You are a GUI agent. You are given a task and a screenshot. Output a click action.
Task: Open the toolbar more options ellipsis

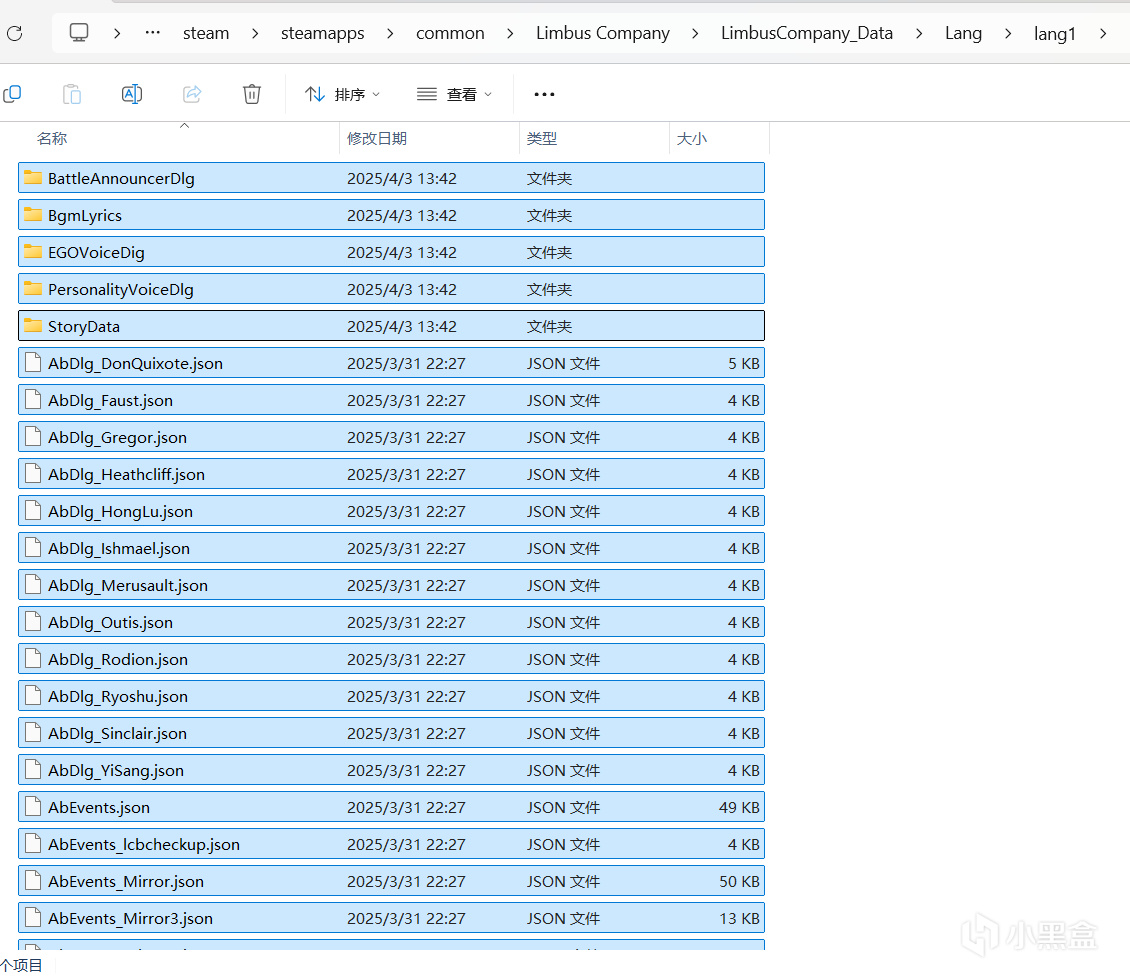pyautogui.click(x=544, y=94)
